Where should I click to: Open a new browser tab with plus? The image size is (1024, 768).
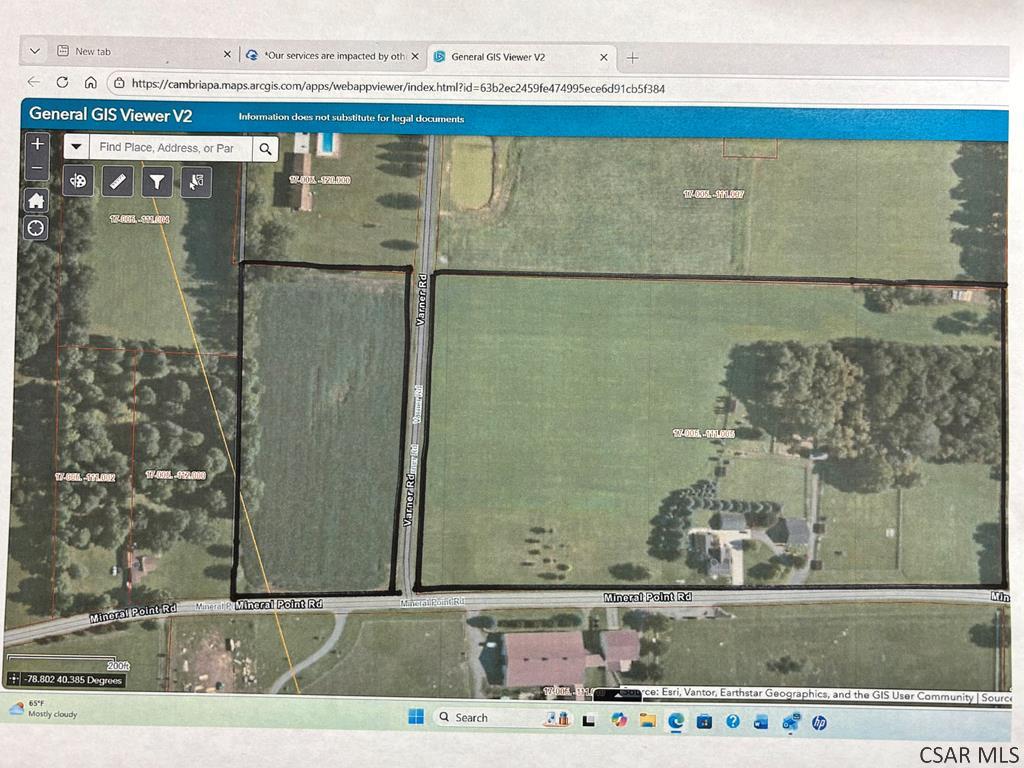(632, 57)
